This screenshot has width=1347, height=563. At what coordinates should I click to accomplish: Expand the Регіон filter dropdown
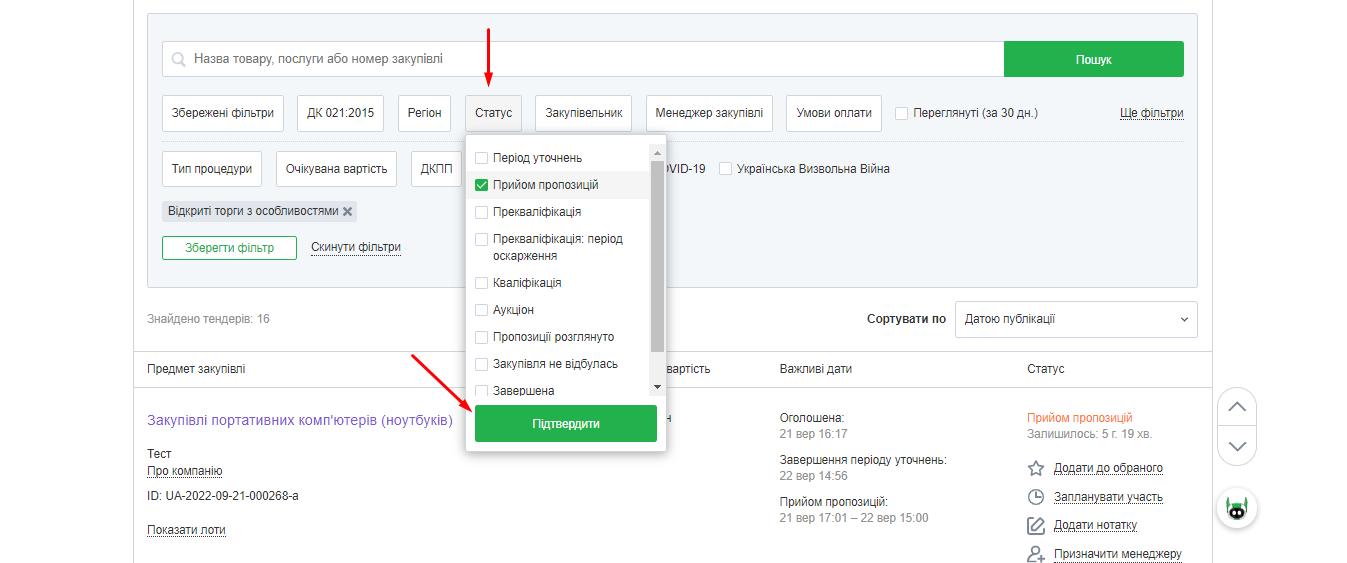(425, 113)
